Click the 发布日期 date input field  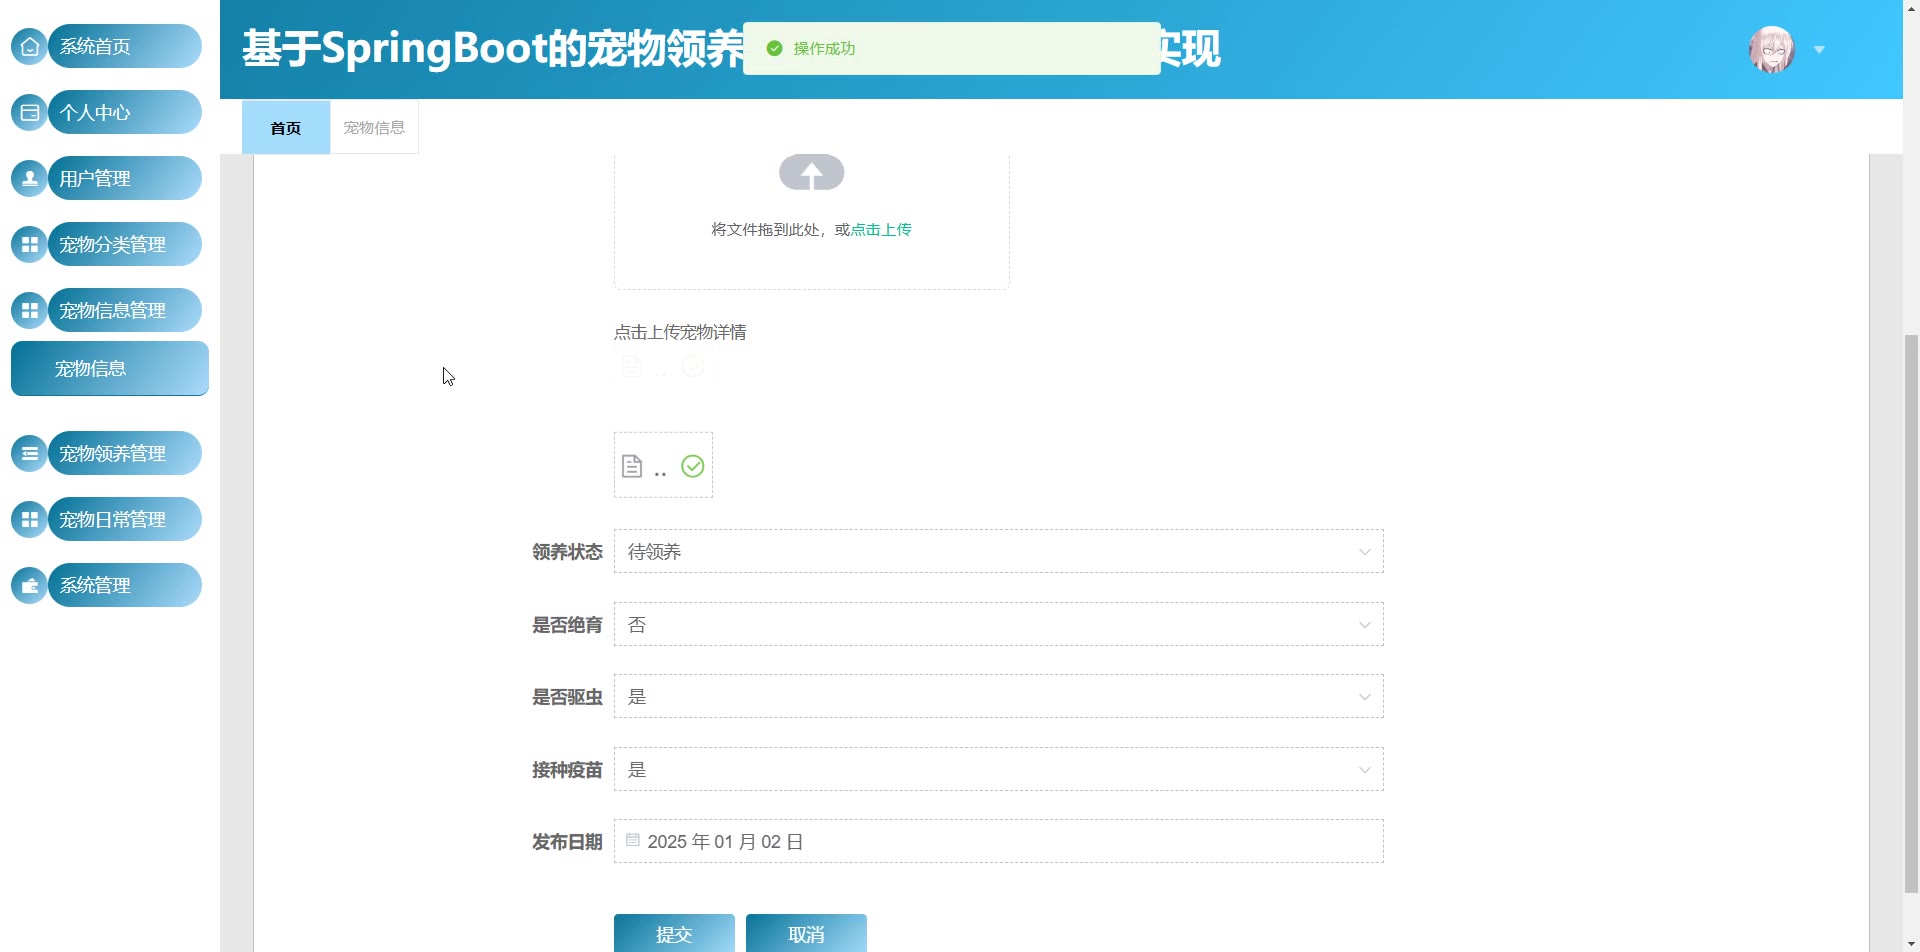coord(998,841)
